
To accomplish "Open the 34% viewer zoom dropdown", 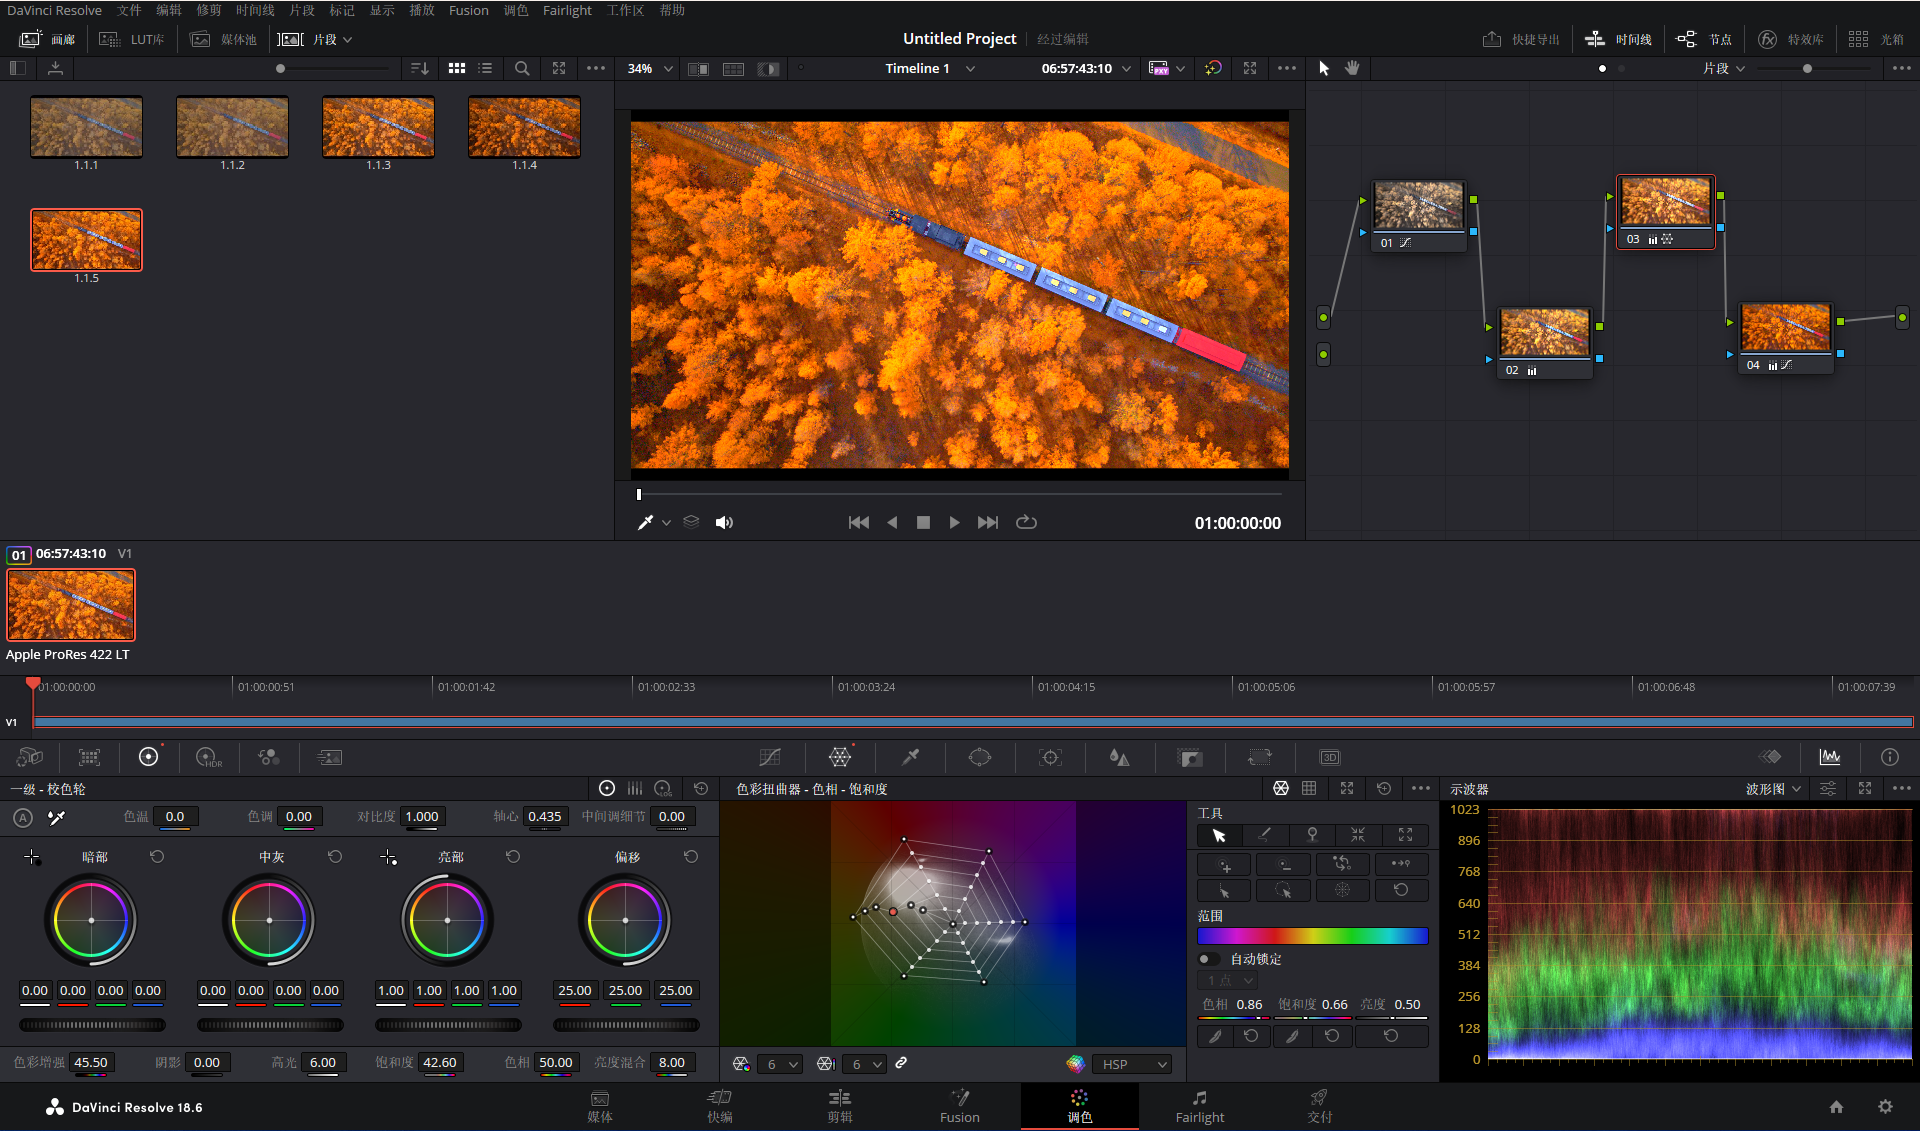I will 650,68.
